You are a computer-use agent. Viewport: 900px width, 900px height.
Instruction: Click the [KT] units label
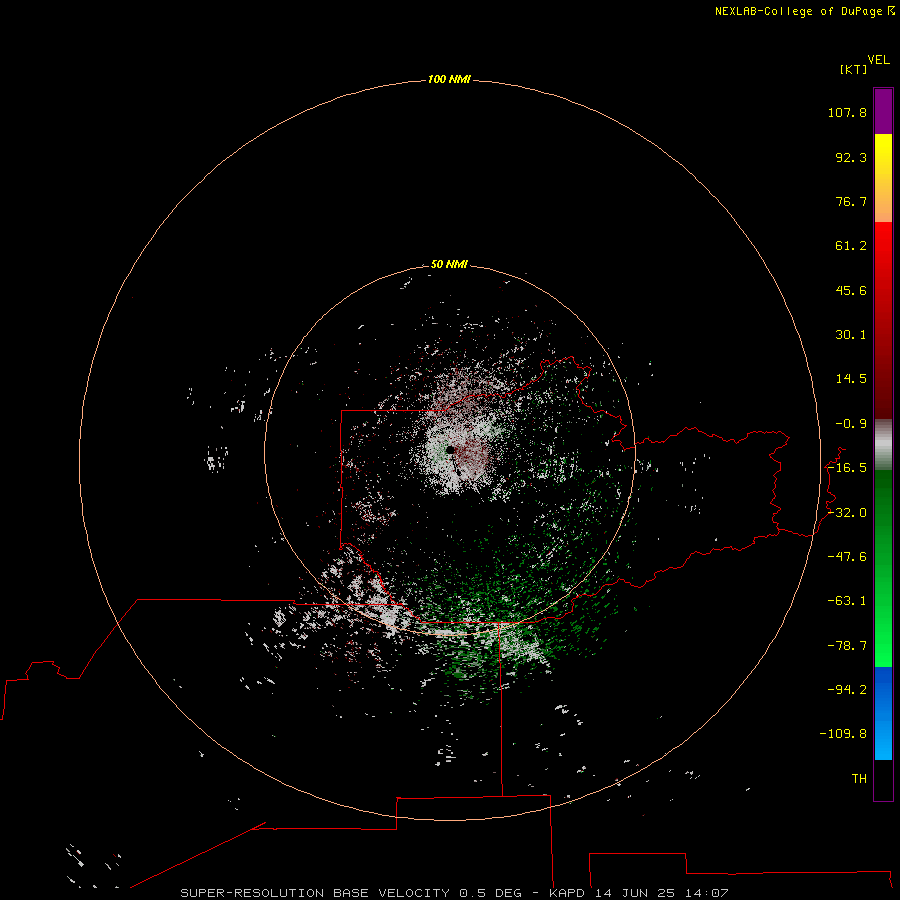coord(854,69)
